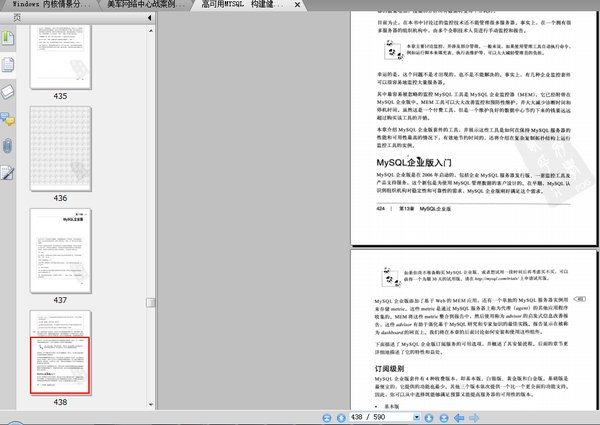Select page 436 thumbnail
The height and width of the screenshot is (425, 600).
(x=60, y=149)
